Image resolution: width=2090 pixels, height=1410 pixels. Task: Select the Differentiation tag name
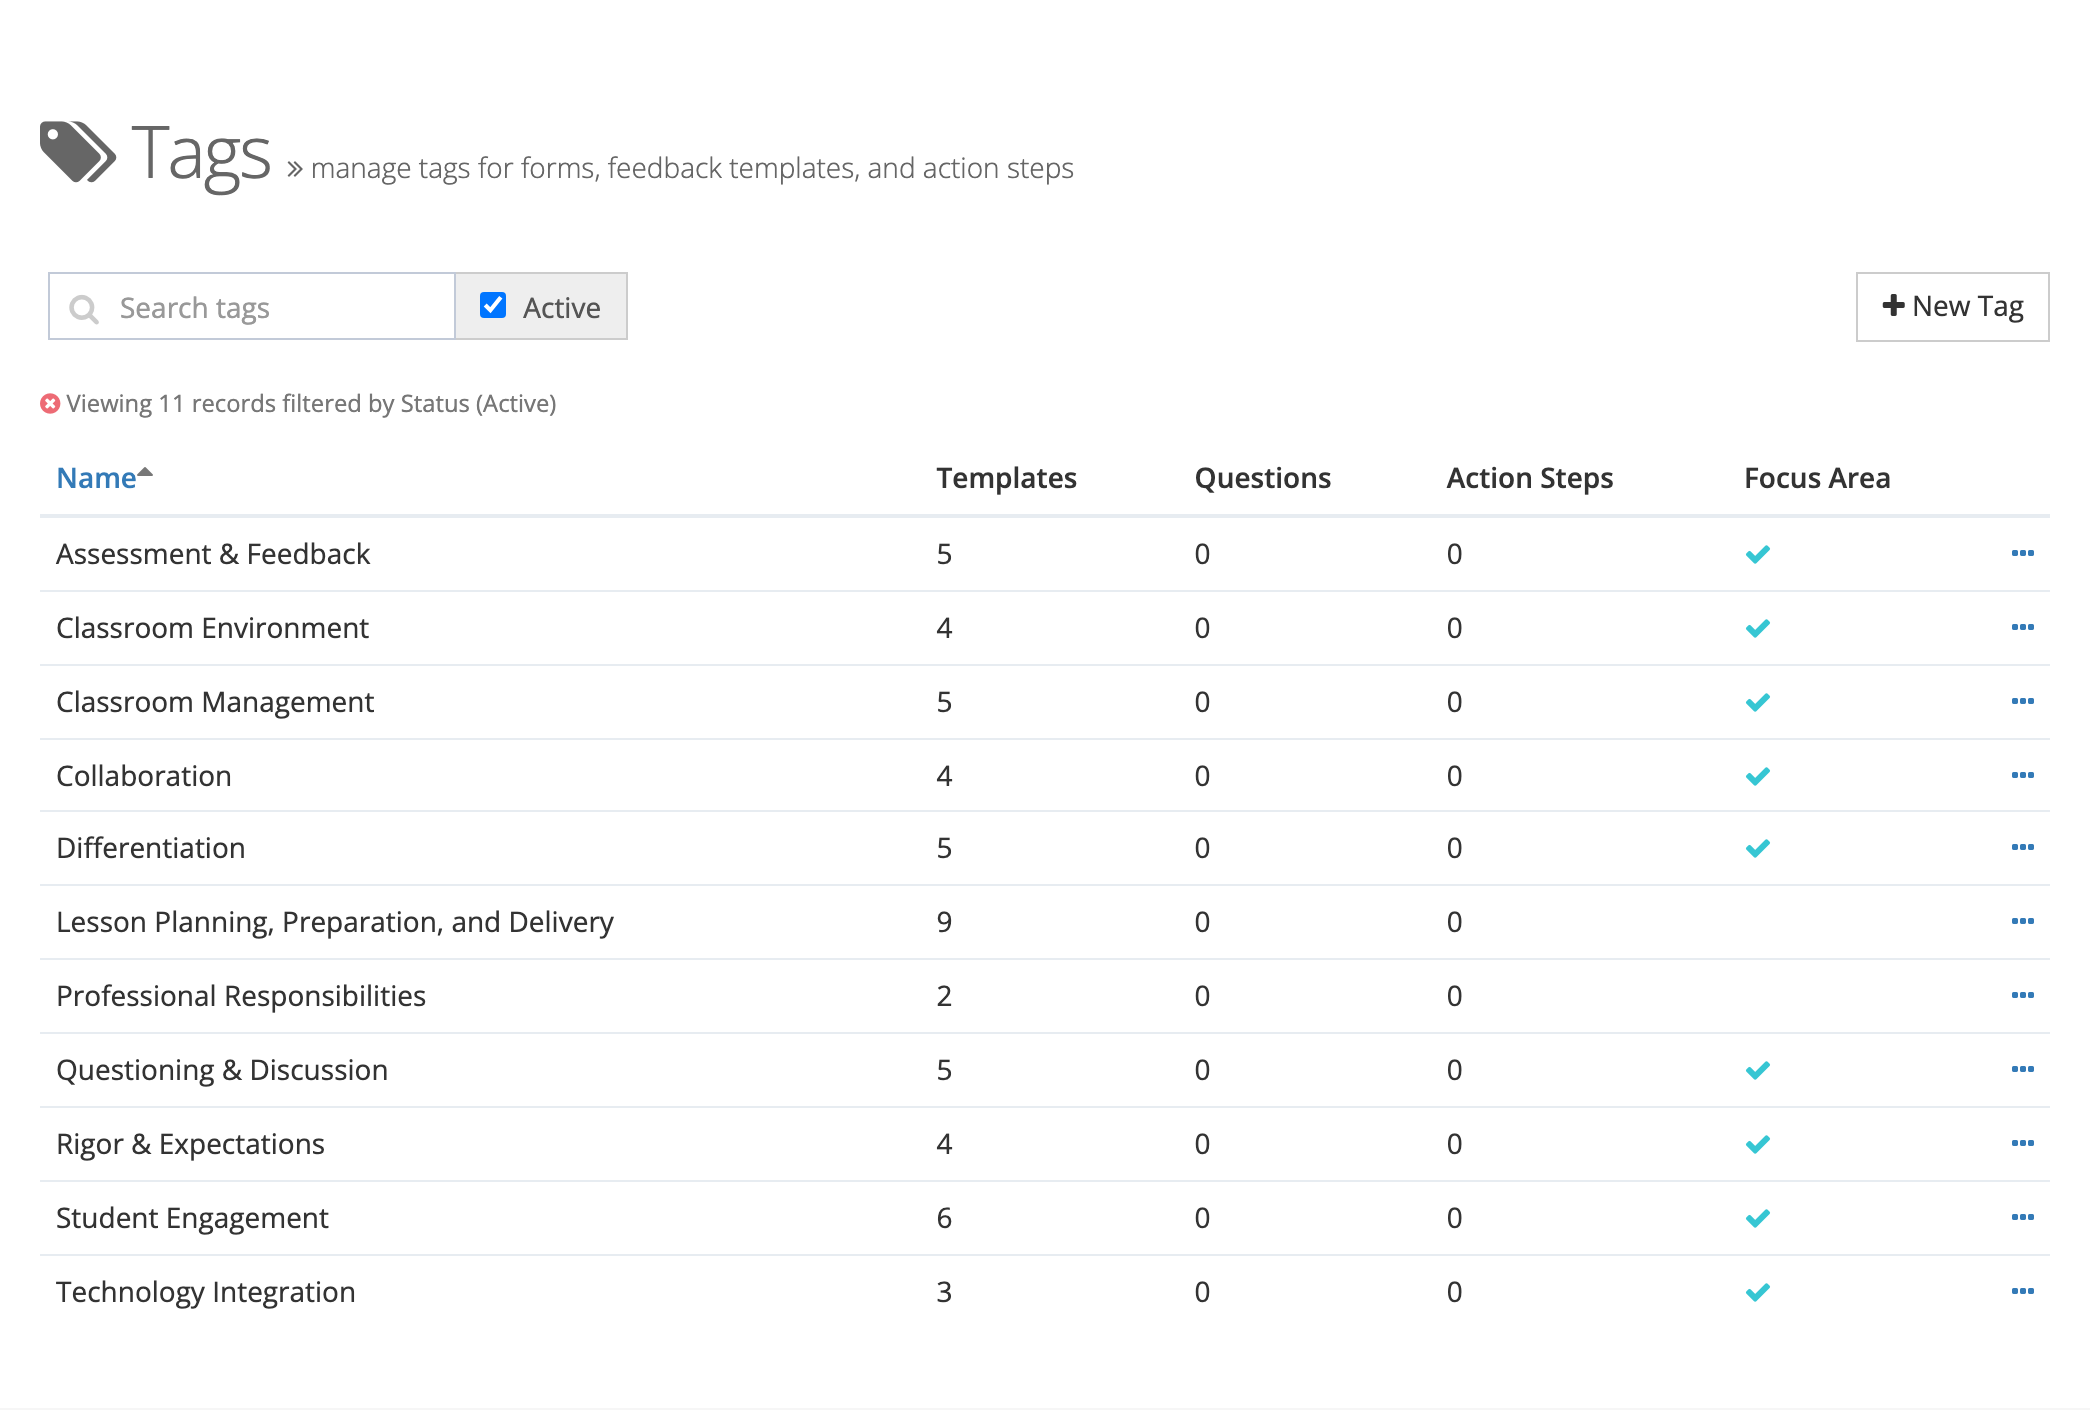click(x=150, y=848)
